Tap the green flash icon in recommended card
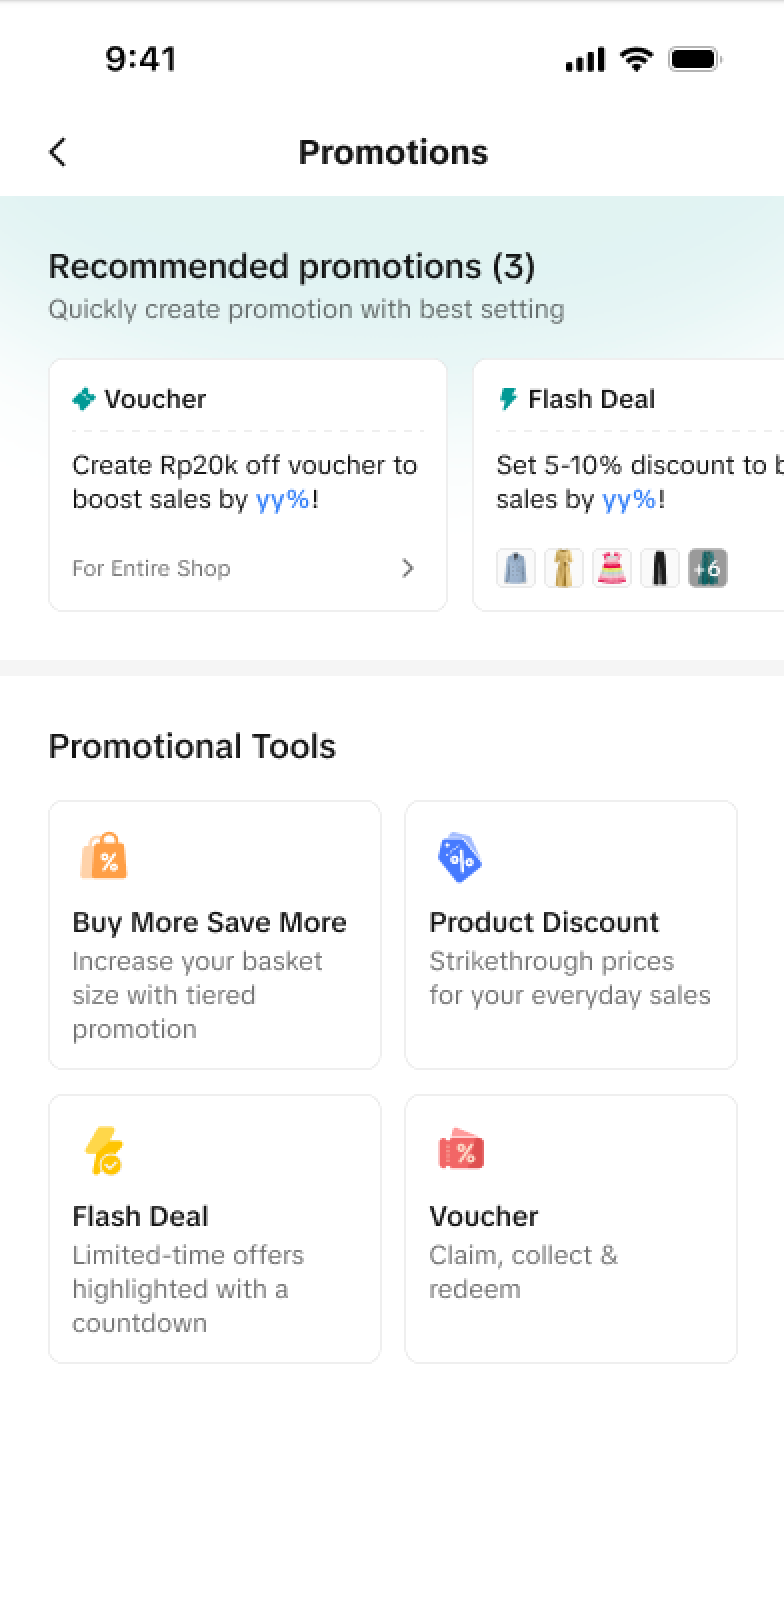784x1598 pixels. click(508, 399)
